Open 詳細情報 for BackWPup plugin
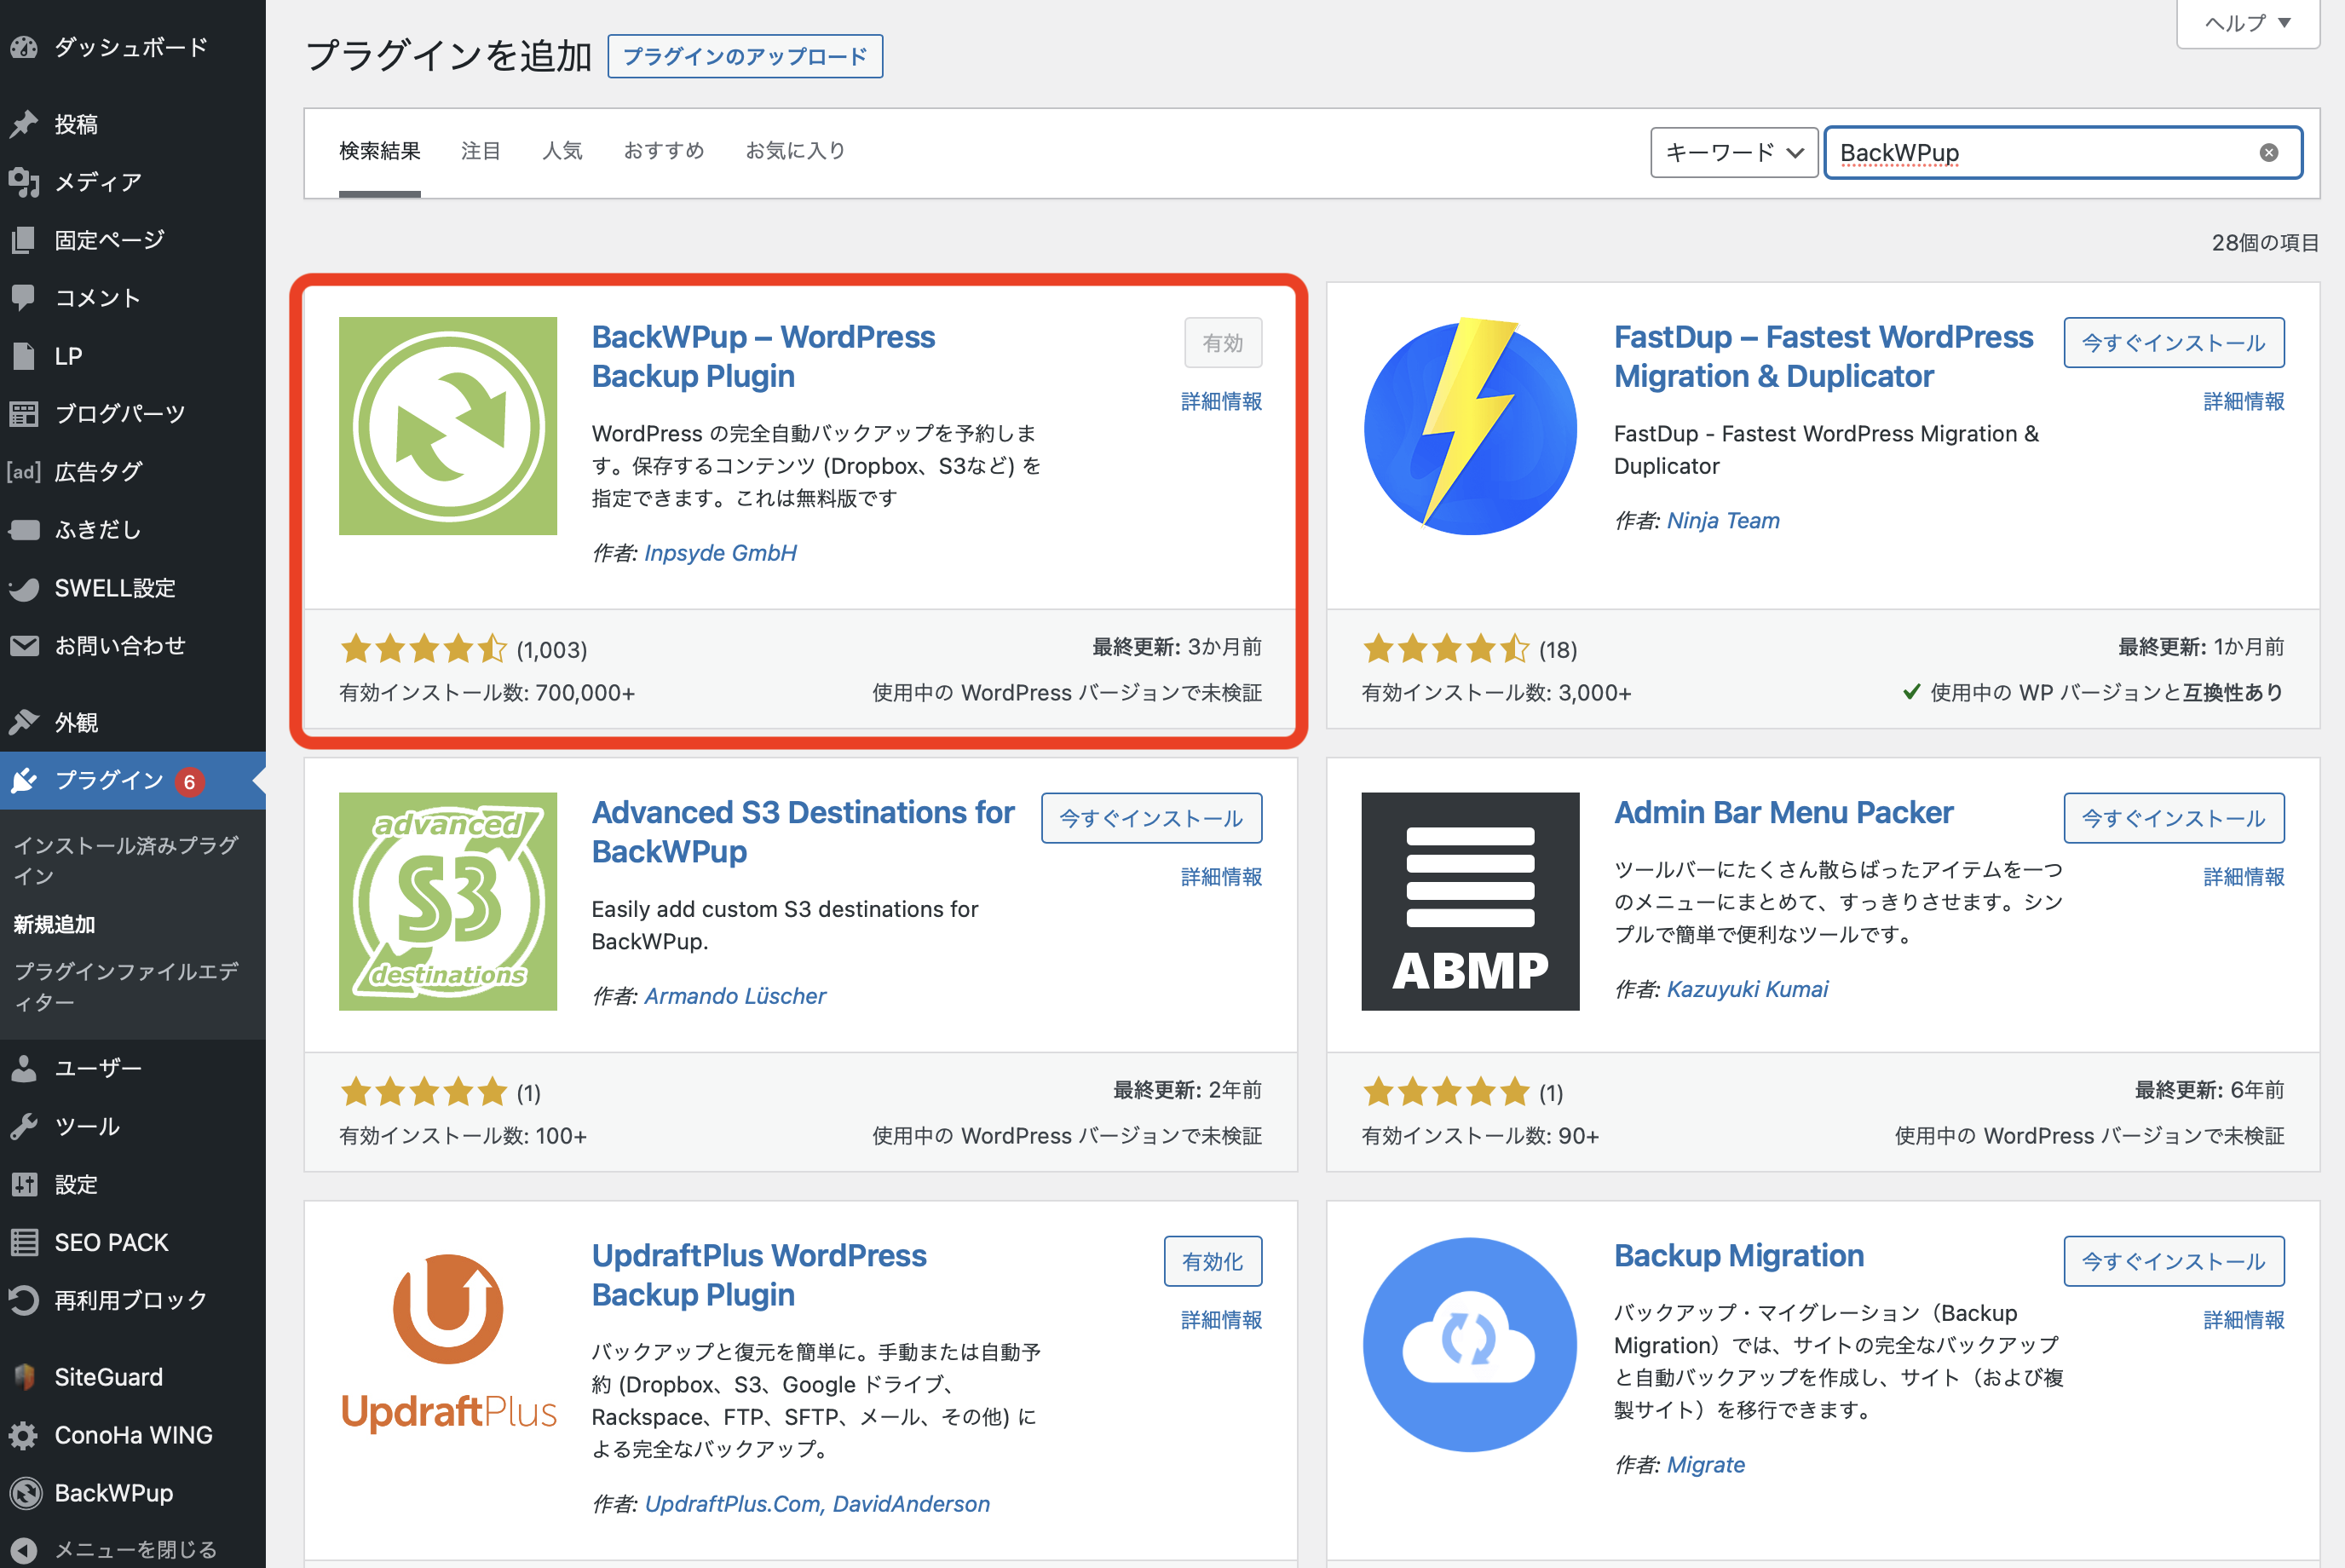 [1221, 401]
